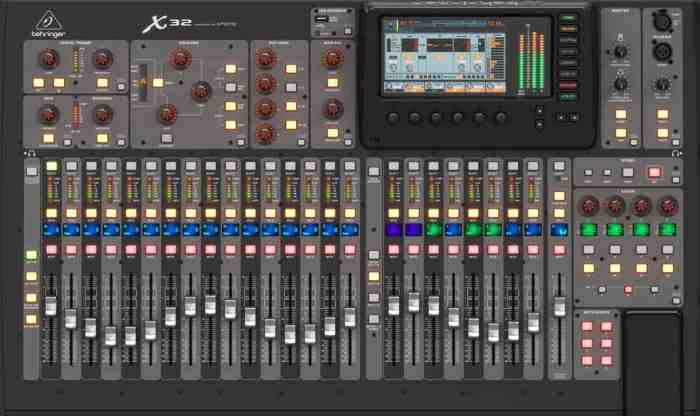Click the Gate threshold knob
The width and height of the screenshot is (700, 416).
[x=48, y=115]
